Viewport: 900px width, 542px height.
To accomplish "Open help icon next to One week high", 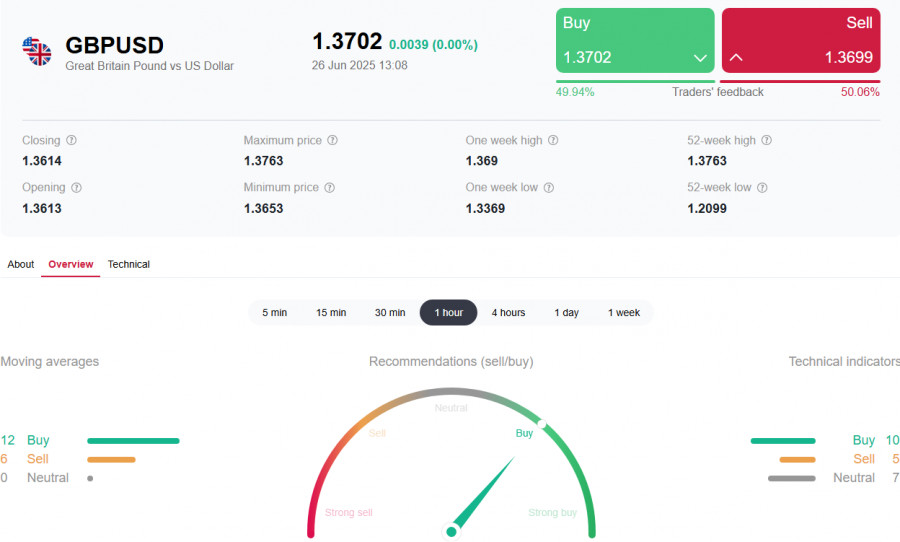I will tap(553, 140).
